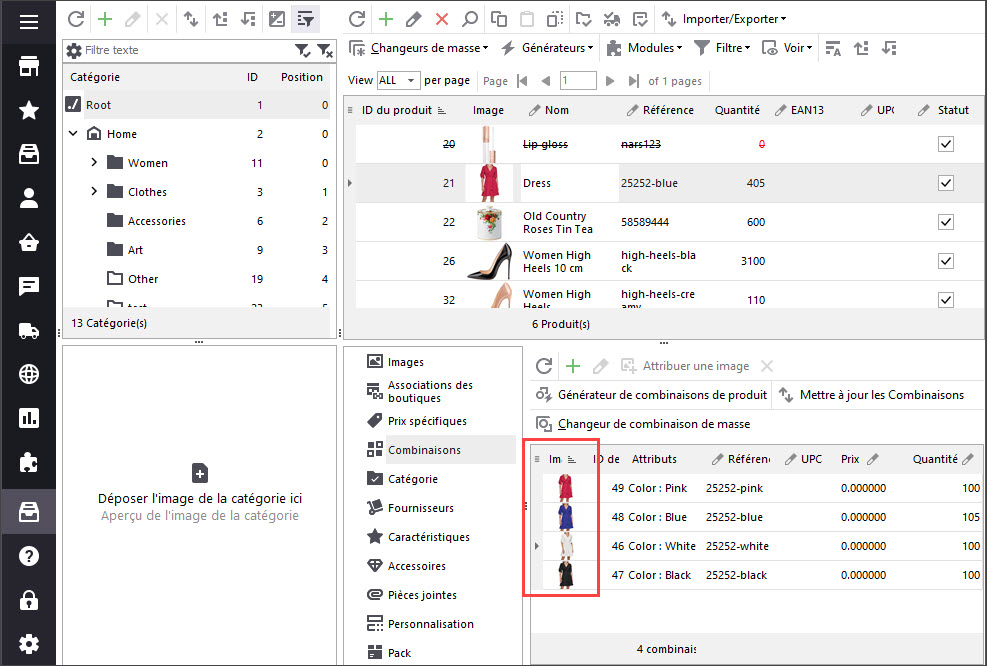The width and height of the screenshot is (987, 666).
Task: Open settings gear in sidebar
Action: click(28, 644)
